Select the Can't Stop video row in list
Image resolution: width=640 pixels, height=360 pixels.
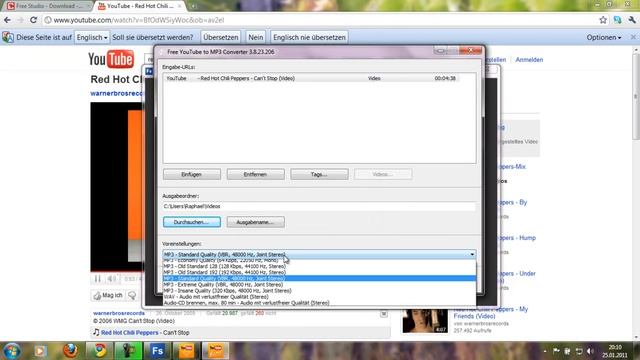[x=312, y=78]
